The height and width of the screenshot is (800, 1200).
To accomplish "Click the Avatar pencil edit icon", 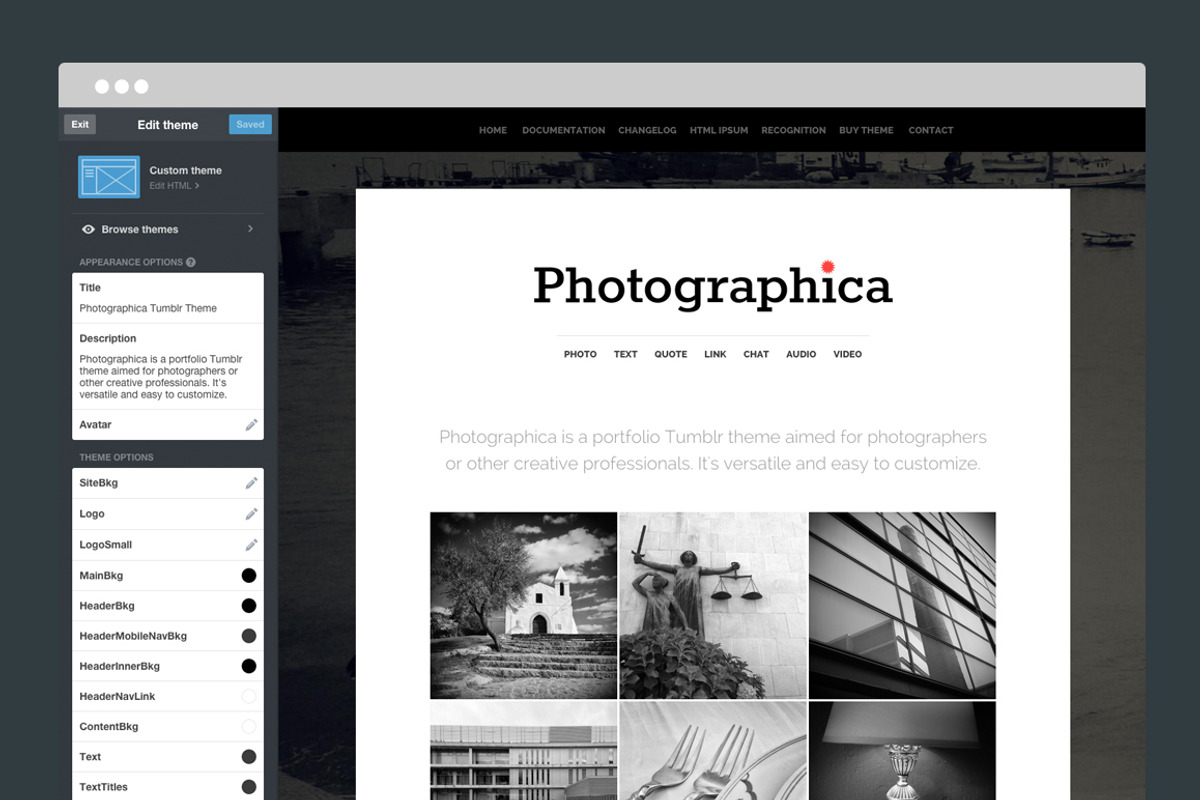I will (251, 425).
